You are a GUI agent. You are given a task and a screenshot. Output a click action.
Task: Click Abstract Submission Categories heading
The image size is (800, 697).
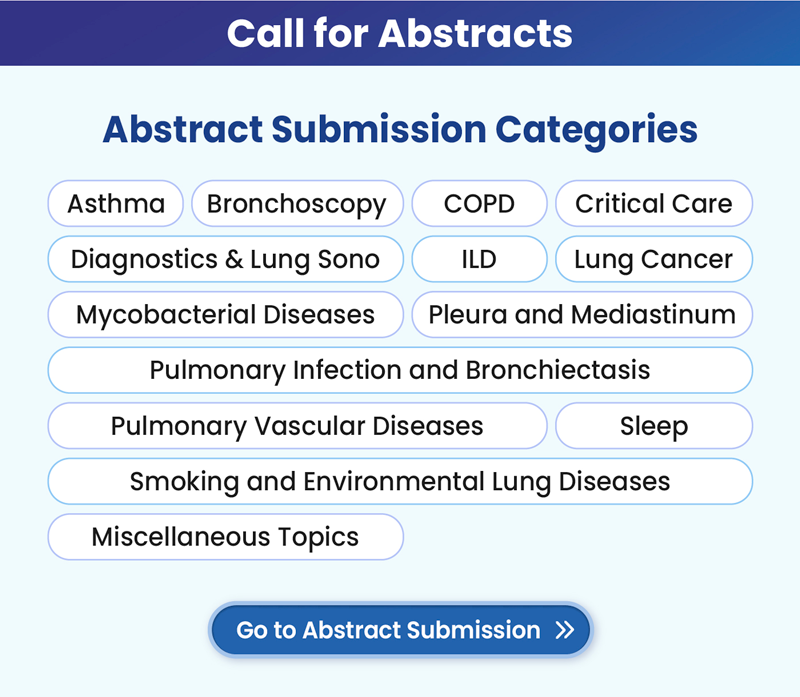400,129
